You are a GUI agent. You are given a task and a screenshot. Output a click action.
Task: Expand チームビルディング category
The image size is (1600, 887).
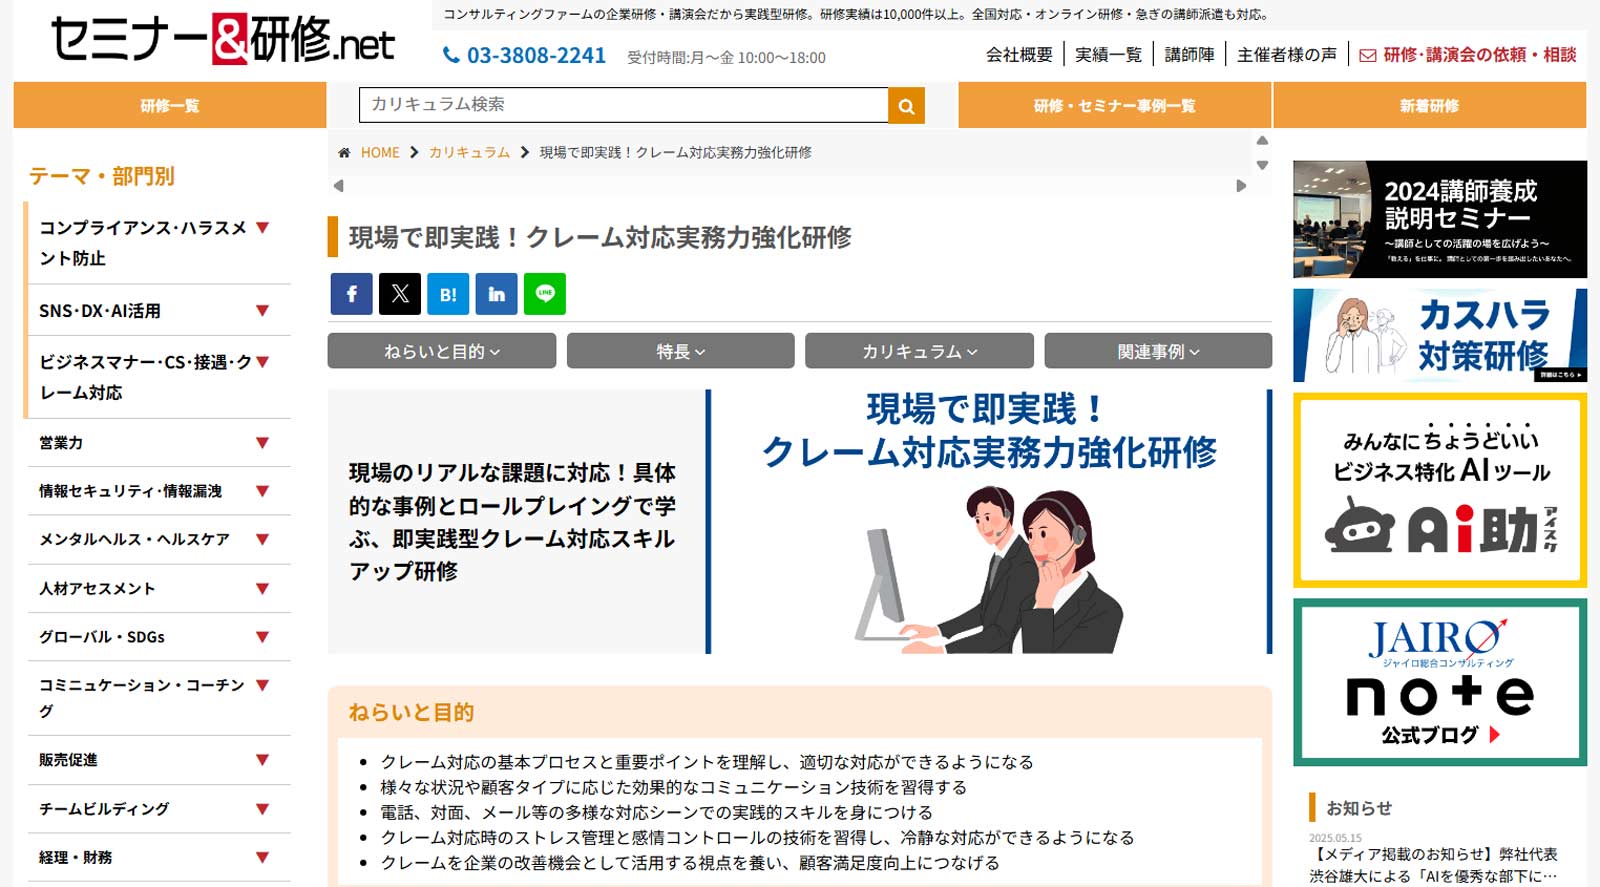coord(263,809)
